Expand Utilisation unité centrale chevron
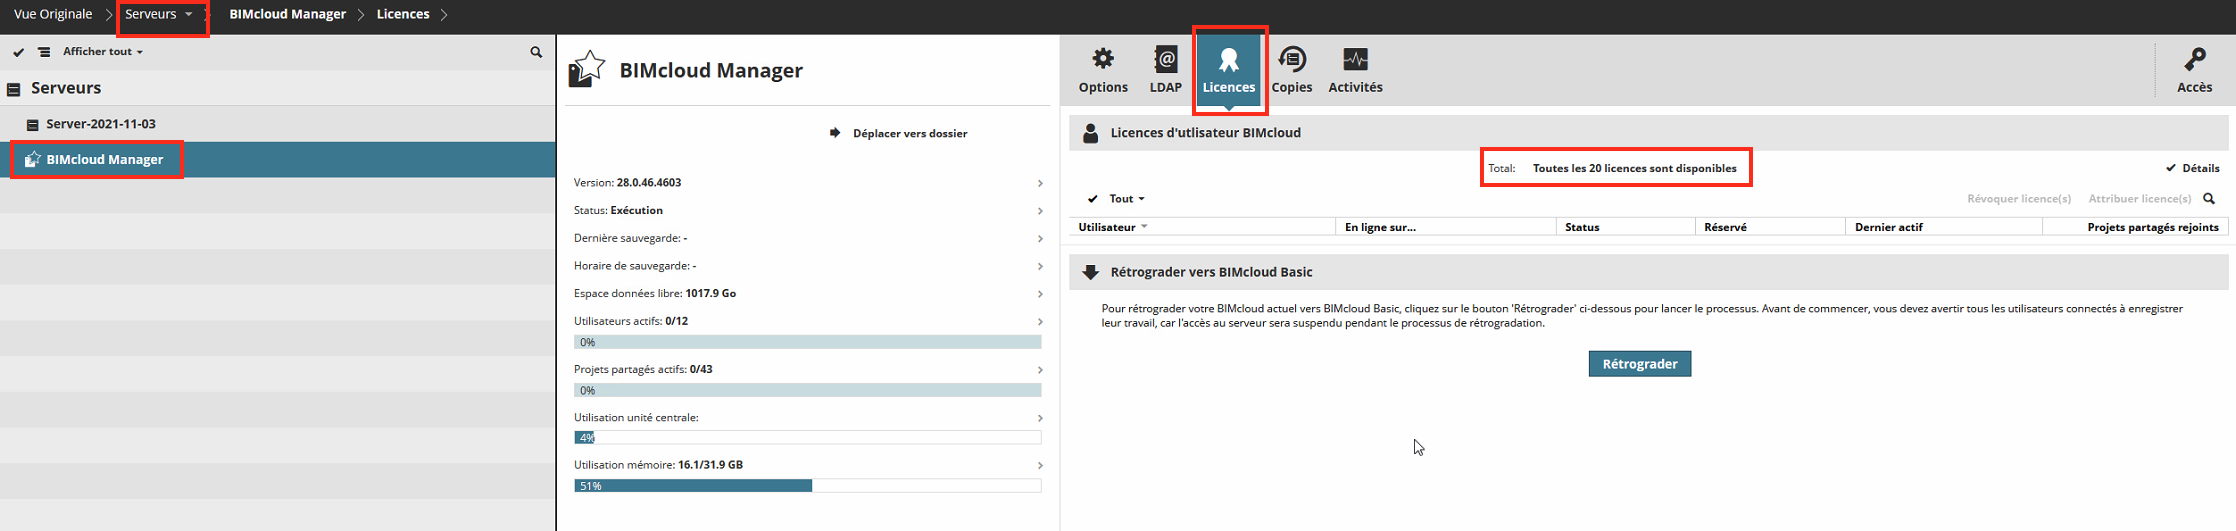Image resolution: width=2236 pixels, height=531 pixels. tap(1040, 418)
